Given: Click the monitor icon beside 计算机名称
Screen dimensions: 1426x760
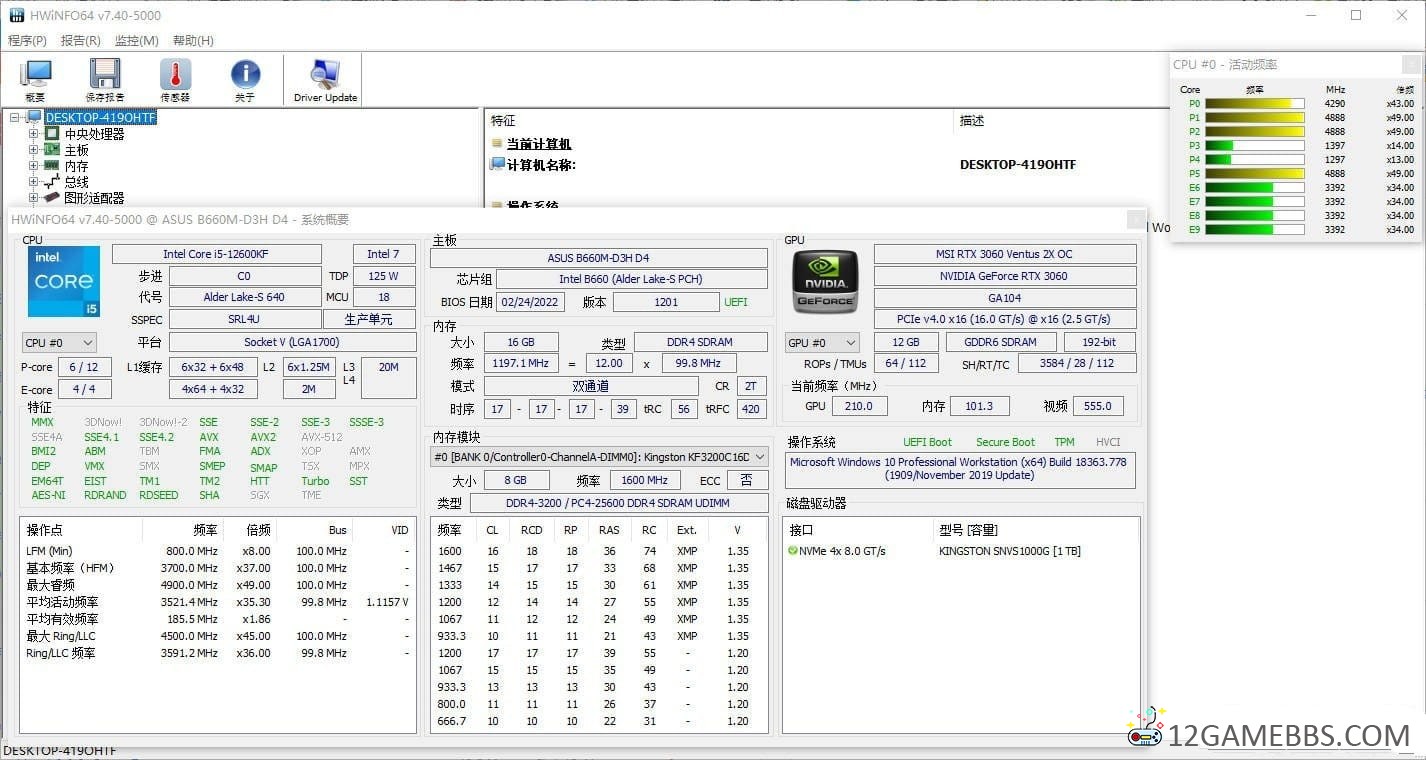Looking at the screenshot, I should point(498,164).
